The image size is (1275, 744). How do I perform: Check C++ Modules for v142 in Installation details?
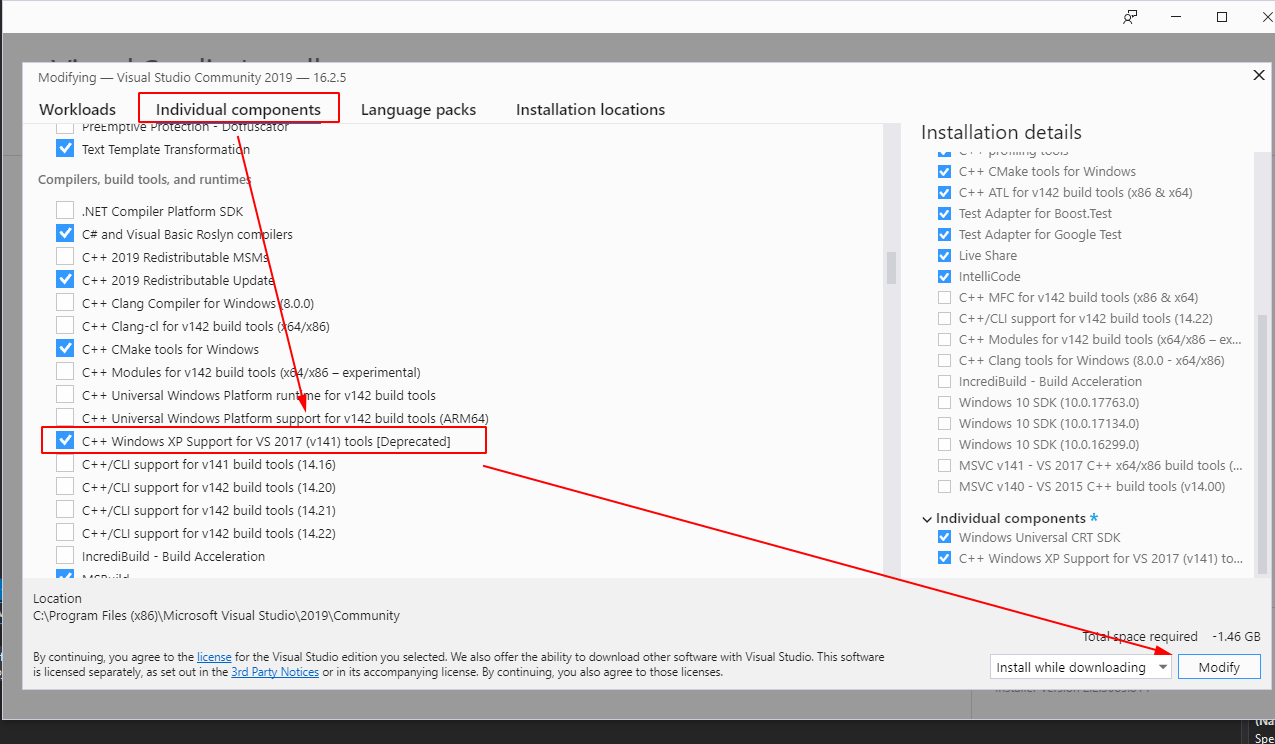pos(945,339)
